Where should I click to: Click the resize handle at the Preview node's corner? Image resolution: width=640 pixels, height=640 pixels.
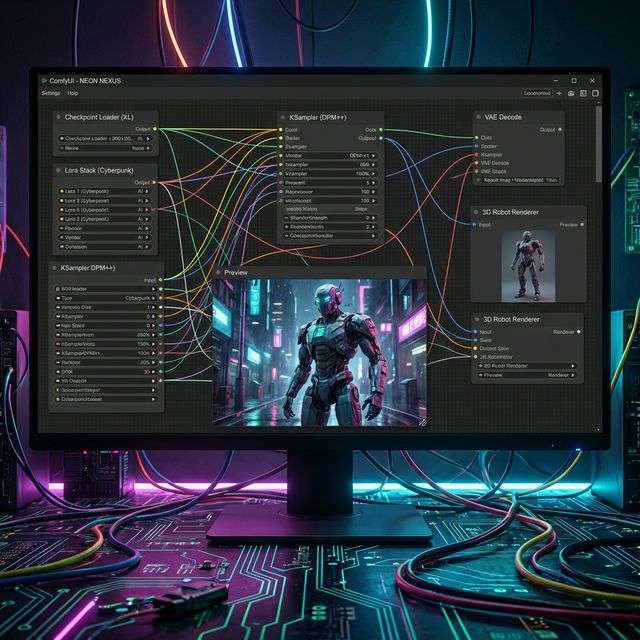[x=422, y=422]
